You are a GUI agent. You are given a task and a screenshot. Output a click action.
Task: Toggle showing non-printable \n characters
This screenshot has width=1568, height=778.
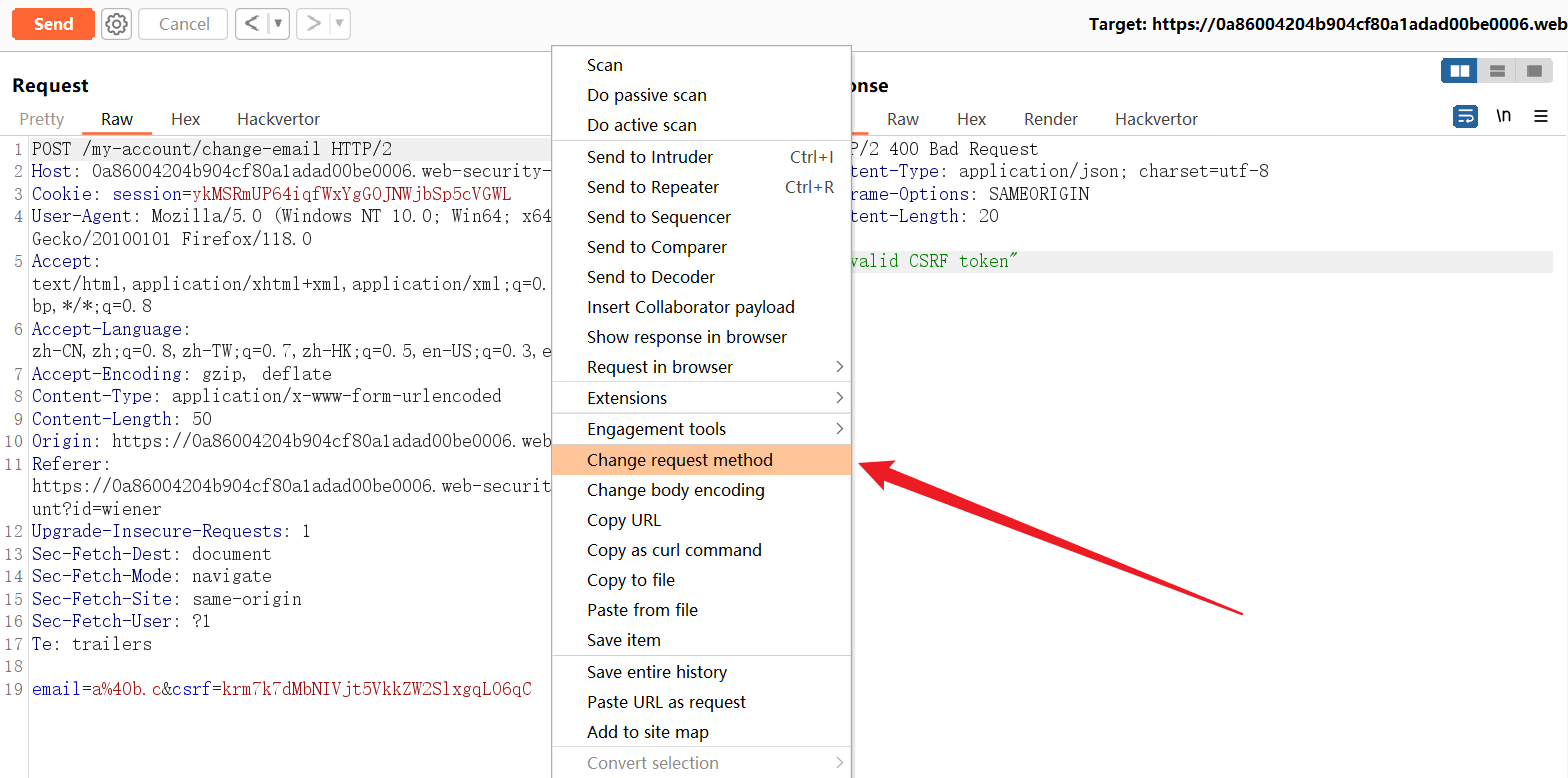1503,117
